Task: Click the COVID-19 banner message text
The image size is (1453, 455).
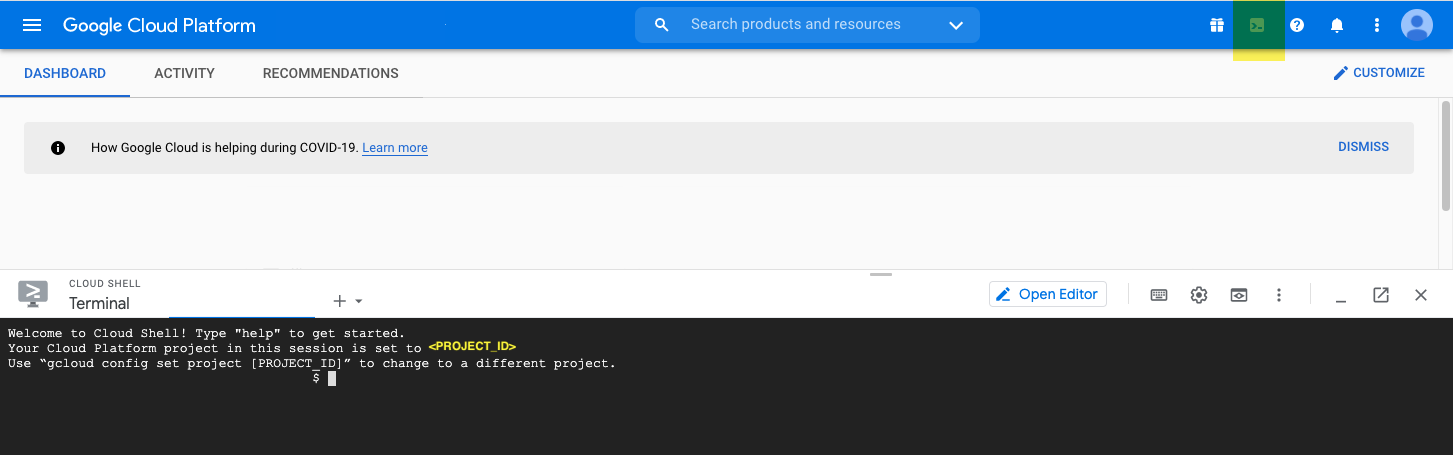Action: click(224, 148)
